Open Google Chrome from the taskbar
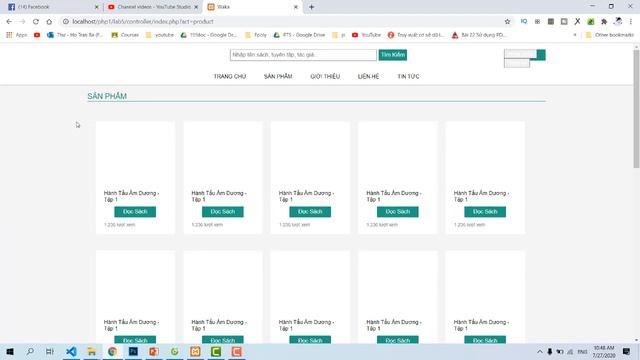 [113, 351]
